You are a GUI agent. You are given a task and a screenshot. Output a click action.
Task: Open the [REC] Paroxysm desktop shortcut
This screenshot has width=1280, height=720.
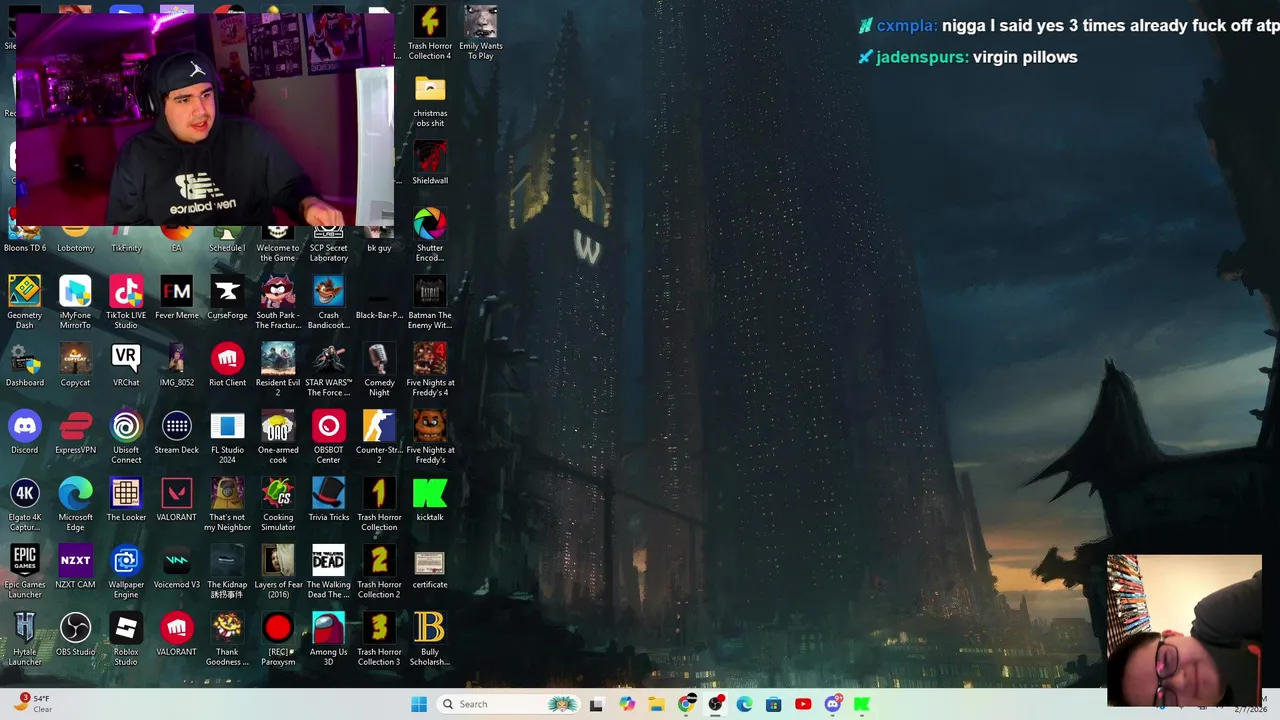pyautogui.click(x=278, y=638)
